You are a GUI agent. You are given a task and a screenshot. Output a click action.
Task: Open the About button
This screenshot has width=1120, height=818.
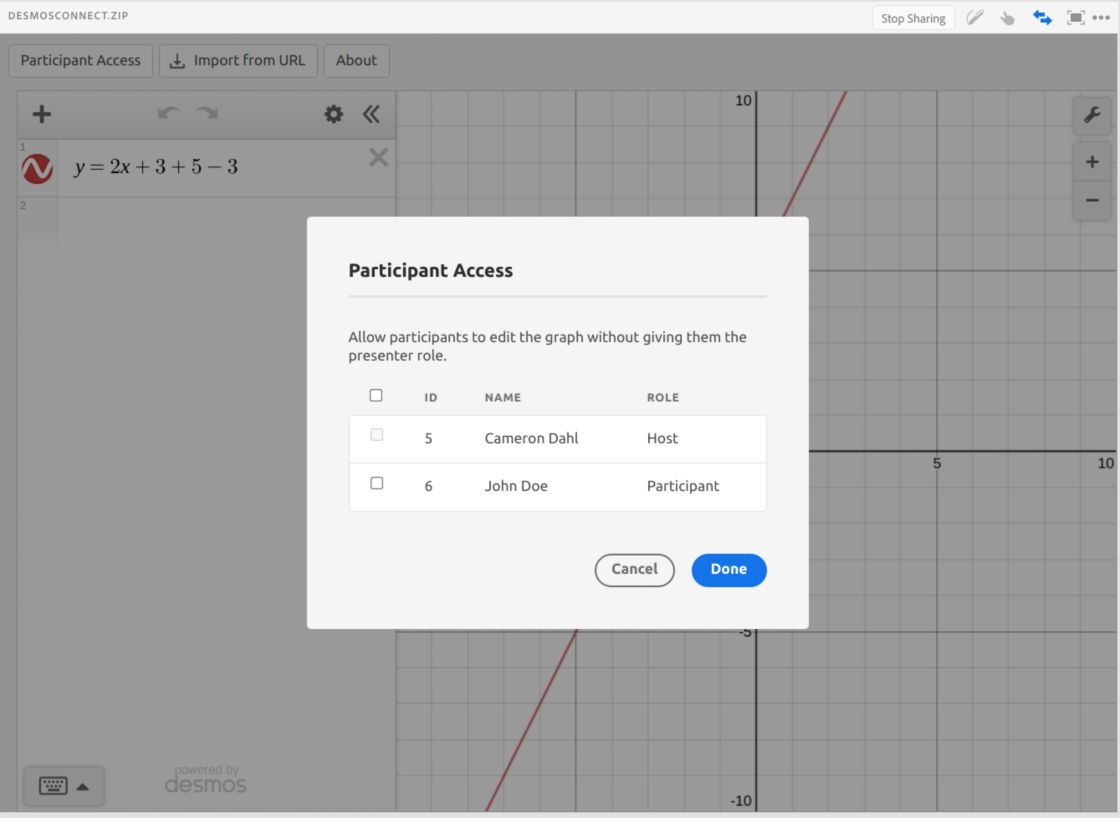click(356, 61)
